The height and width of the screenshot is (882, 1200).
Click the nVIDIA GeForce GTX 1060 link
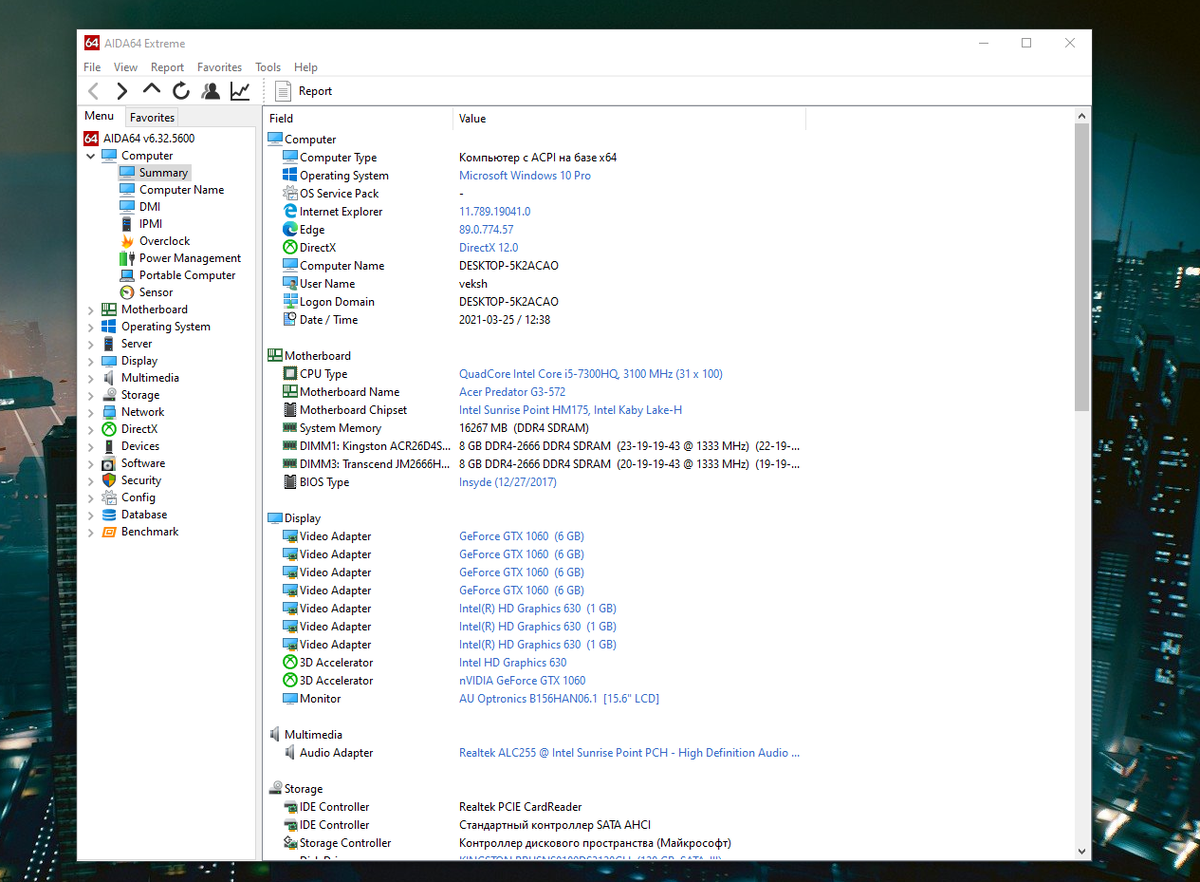click(x=522, y=680)
